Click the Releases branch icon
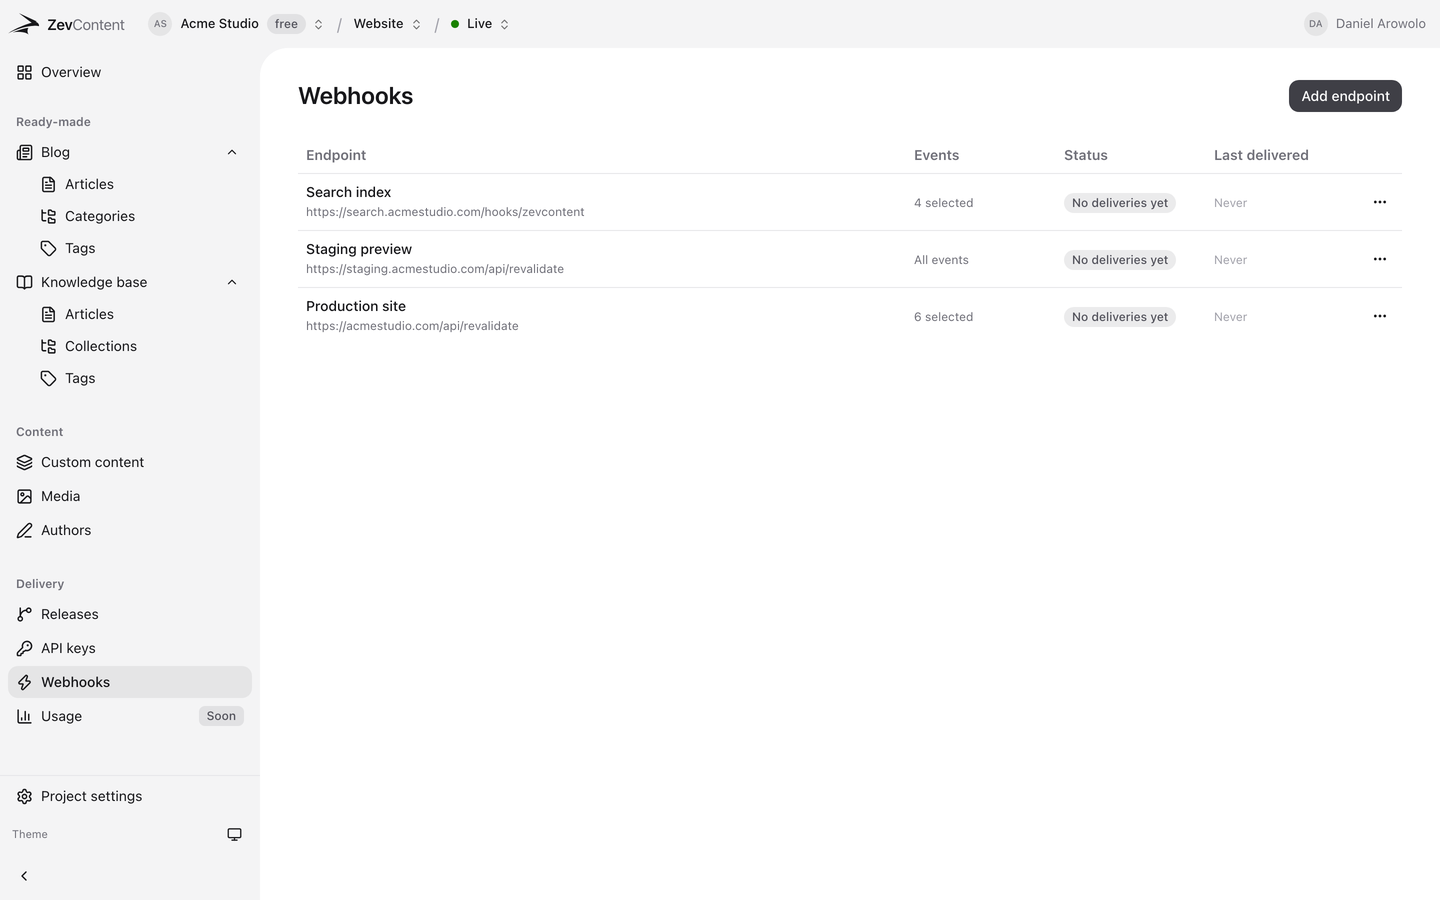This screenshot has height=900, width=1440. (24, 614)
